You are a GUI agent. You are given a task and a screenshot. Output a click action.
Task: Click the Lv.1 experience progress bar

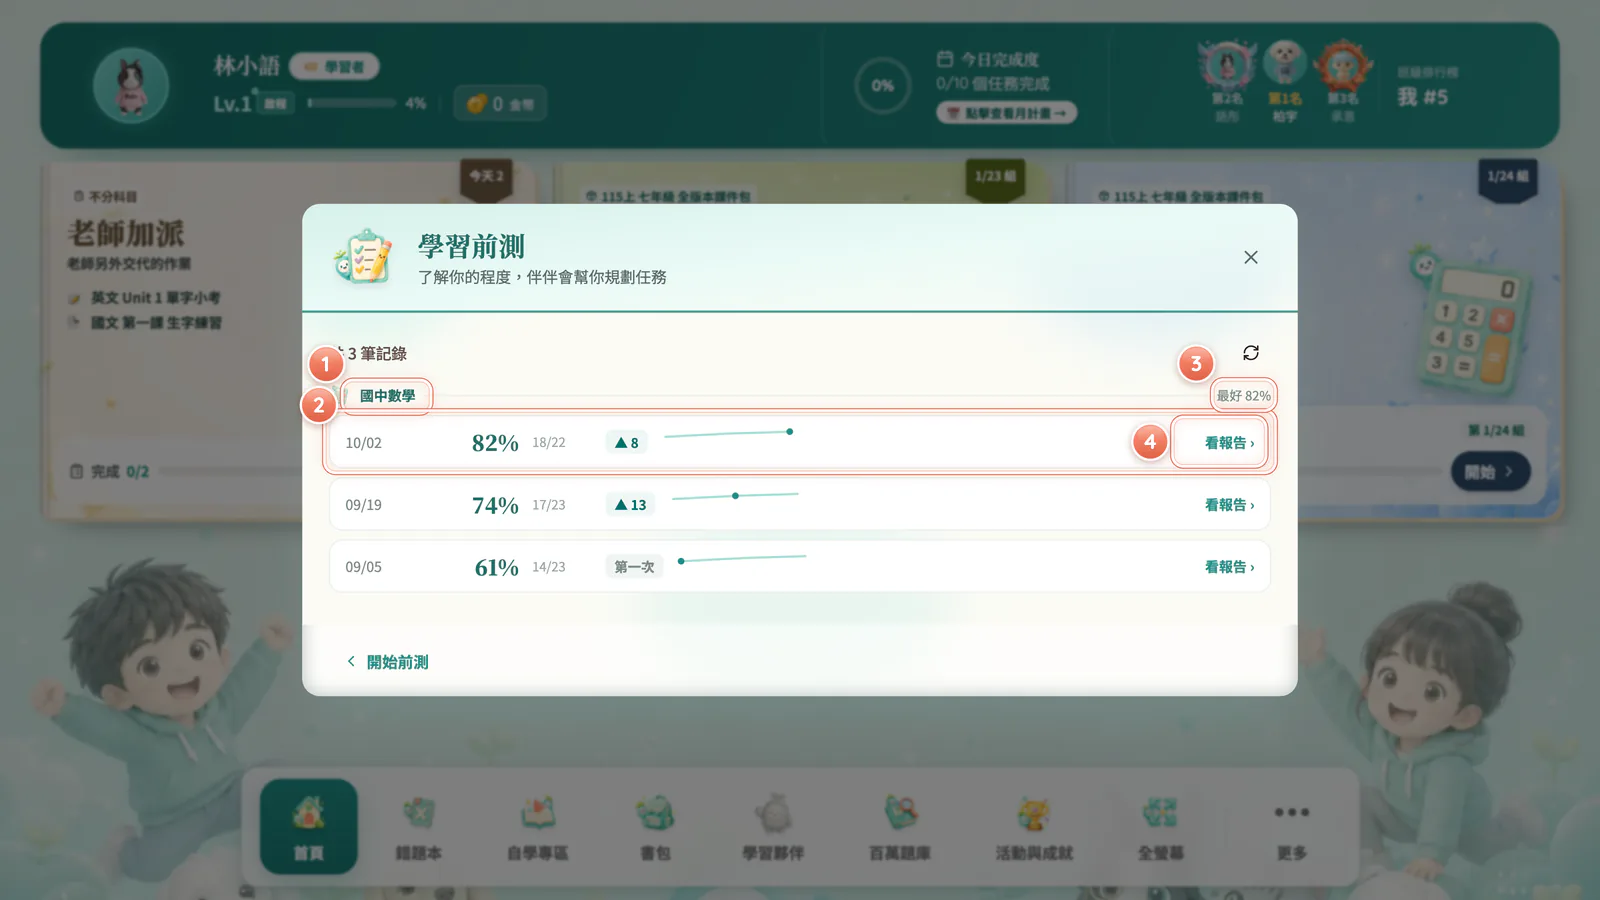352,103
